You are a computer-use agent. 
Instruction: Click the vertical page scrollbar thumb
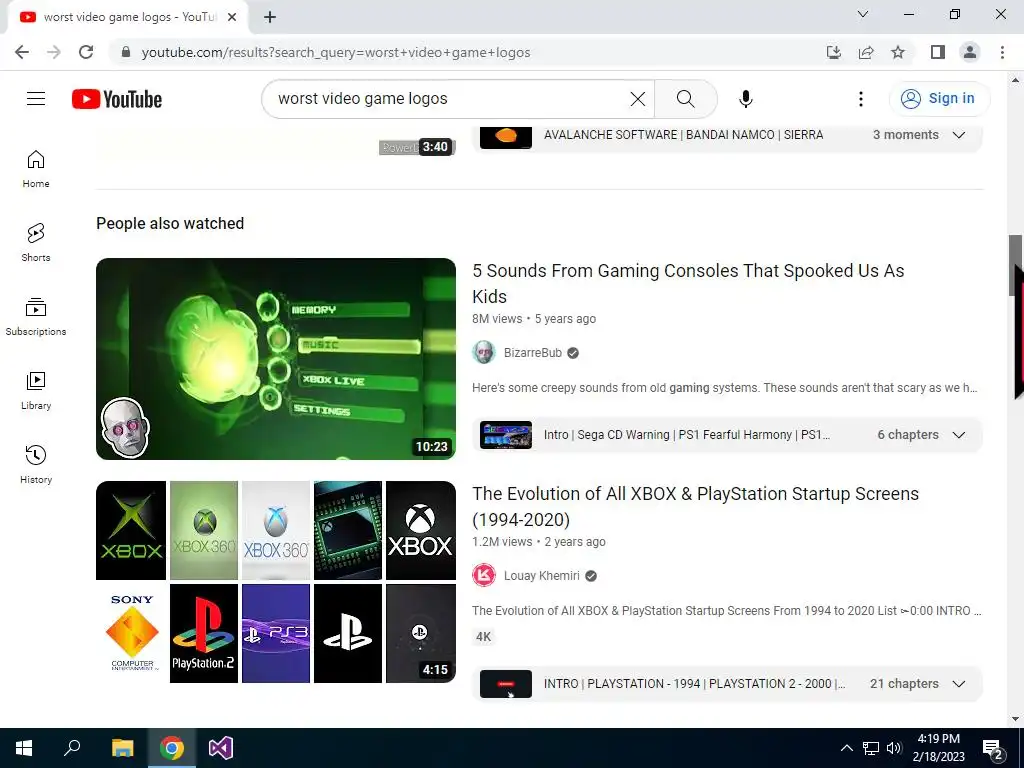click(x=1015, y=264)
